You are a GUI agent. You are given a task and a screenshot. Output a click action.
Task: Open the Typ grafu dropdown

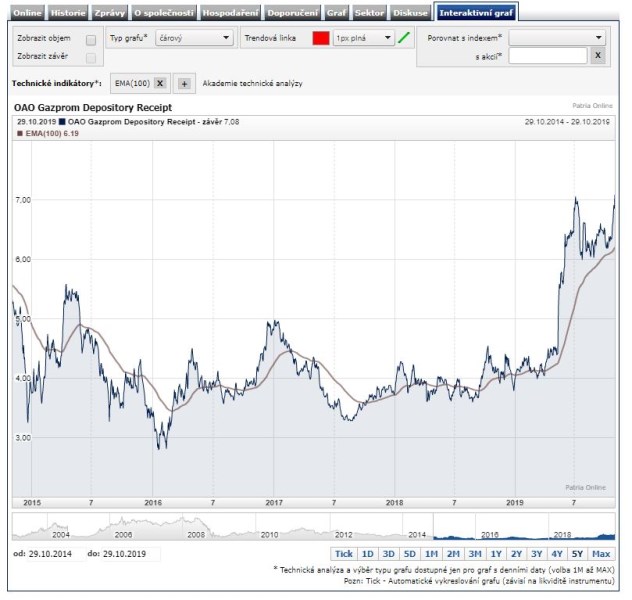click(x=193, y=38)
